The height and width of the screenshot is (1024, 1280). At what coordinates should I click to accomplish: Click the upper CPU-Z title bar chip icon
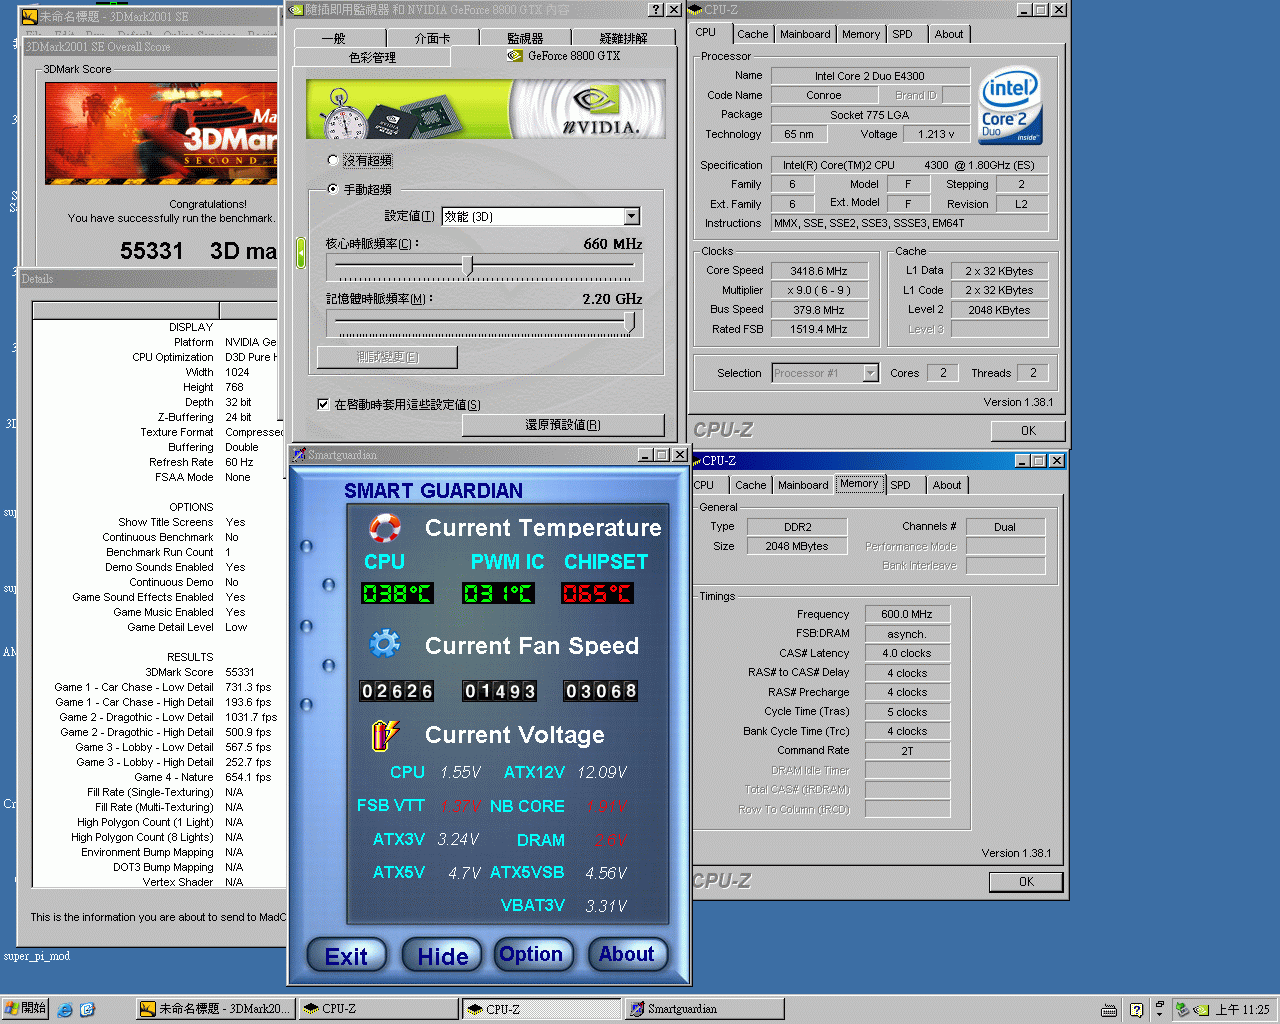point(696,9)
